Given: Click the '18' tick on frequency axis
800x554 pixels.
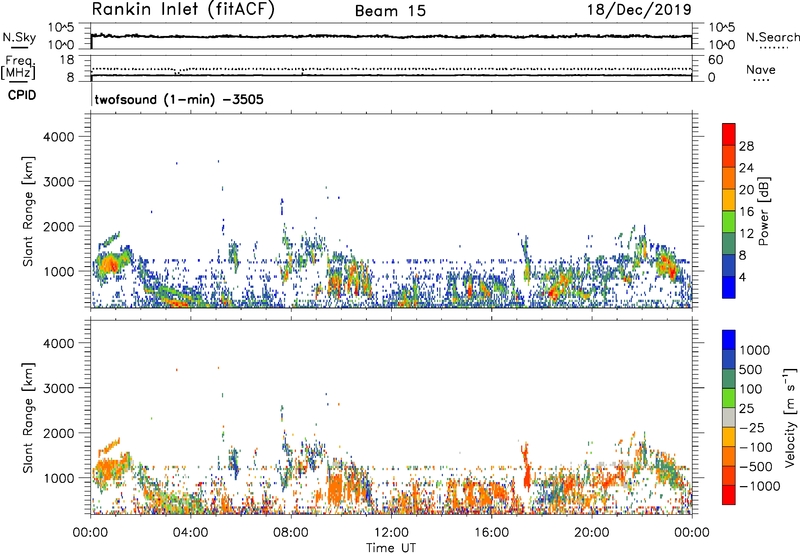Looking at the screenshot, I should click(66, 60).
